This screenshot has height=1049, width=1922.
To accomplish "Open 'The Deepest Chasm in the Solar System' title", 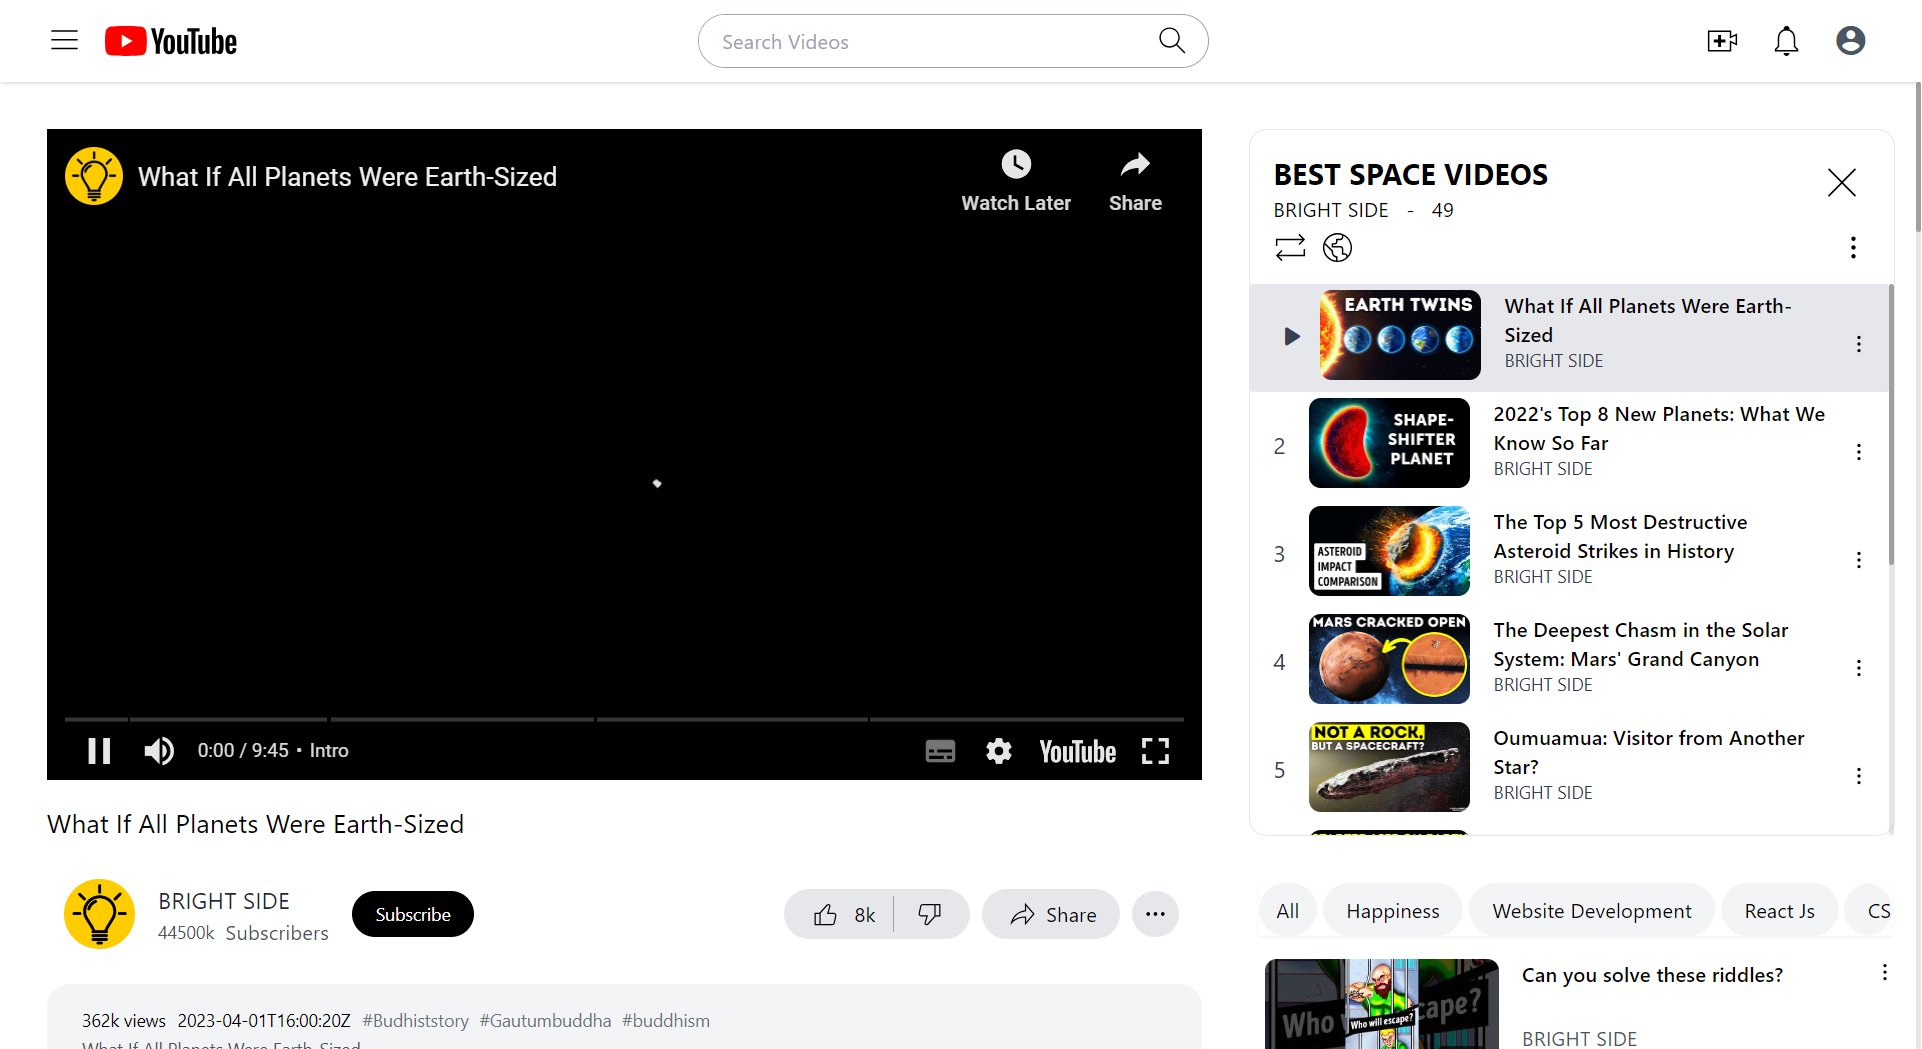I will point(1640,644).
